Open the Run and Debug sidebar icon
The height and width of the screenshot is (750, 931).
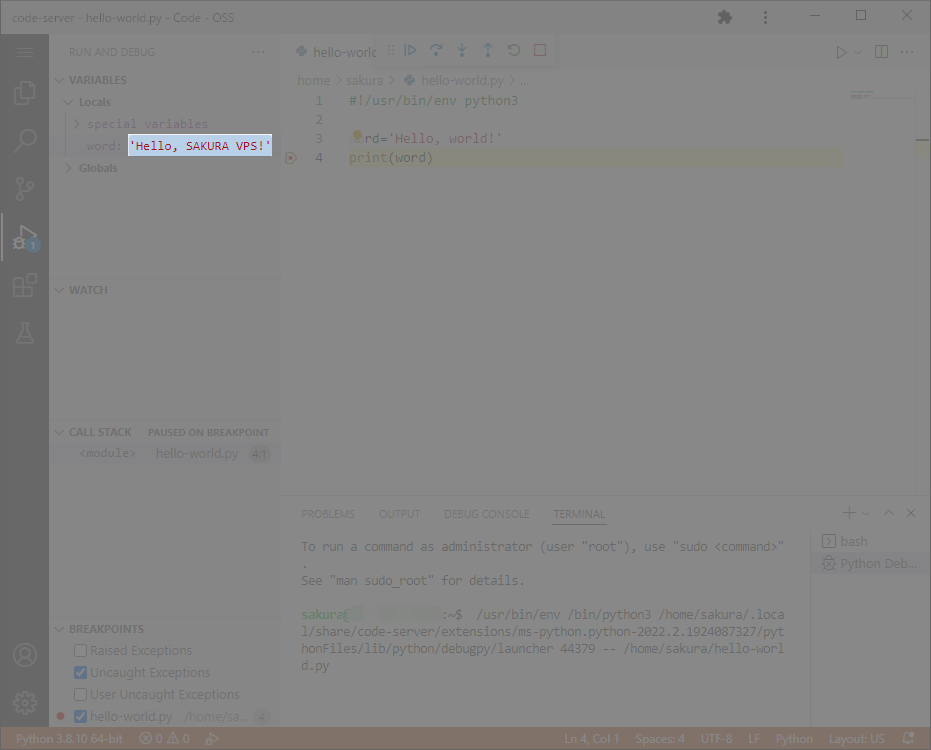click(24, 237)
